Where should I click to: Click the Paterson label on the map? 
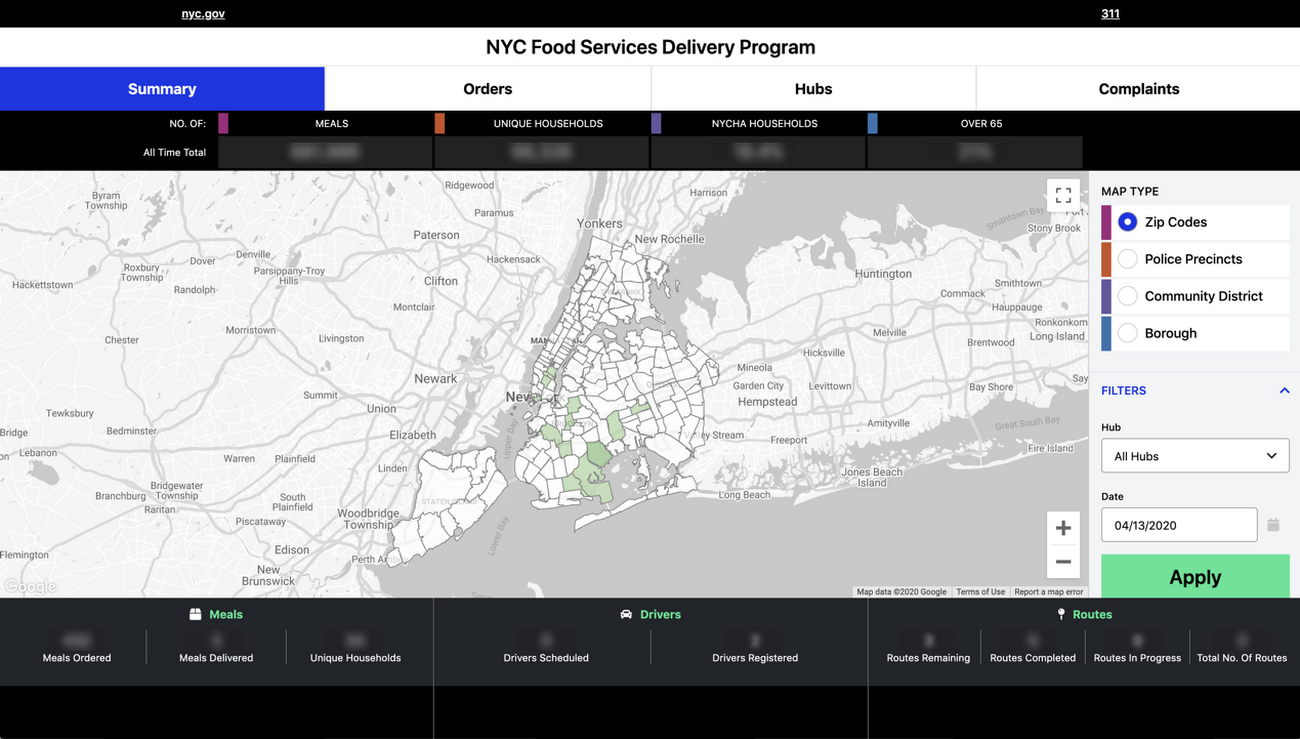click(x=436, y=235)
